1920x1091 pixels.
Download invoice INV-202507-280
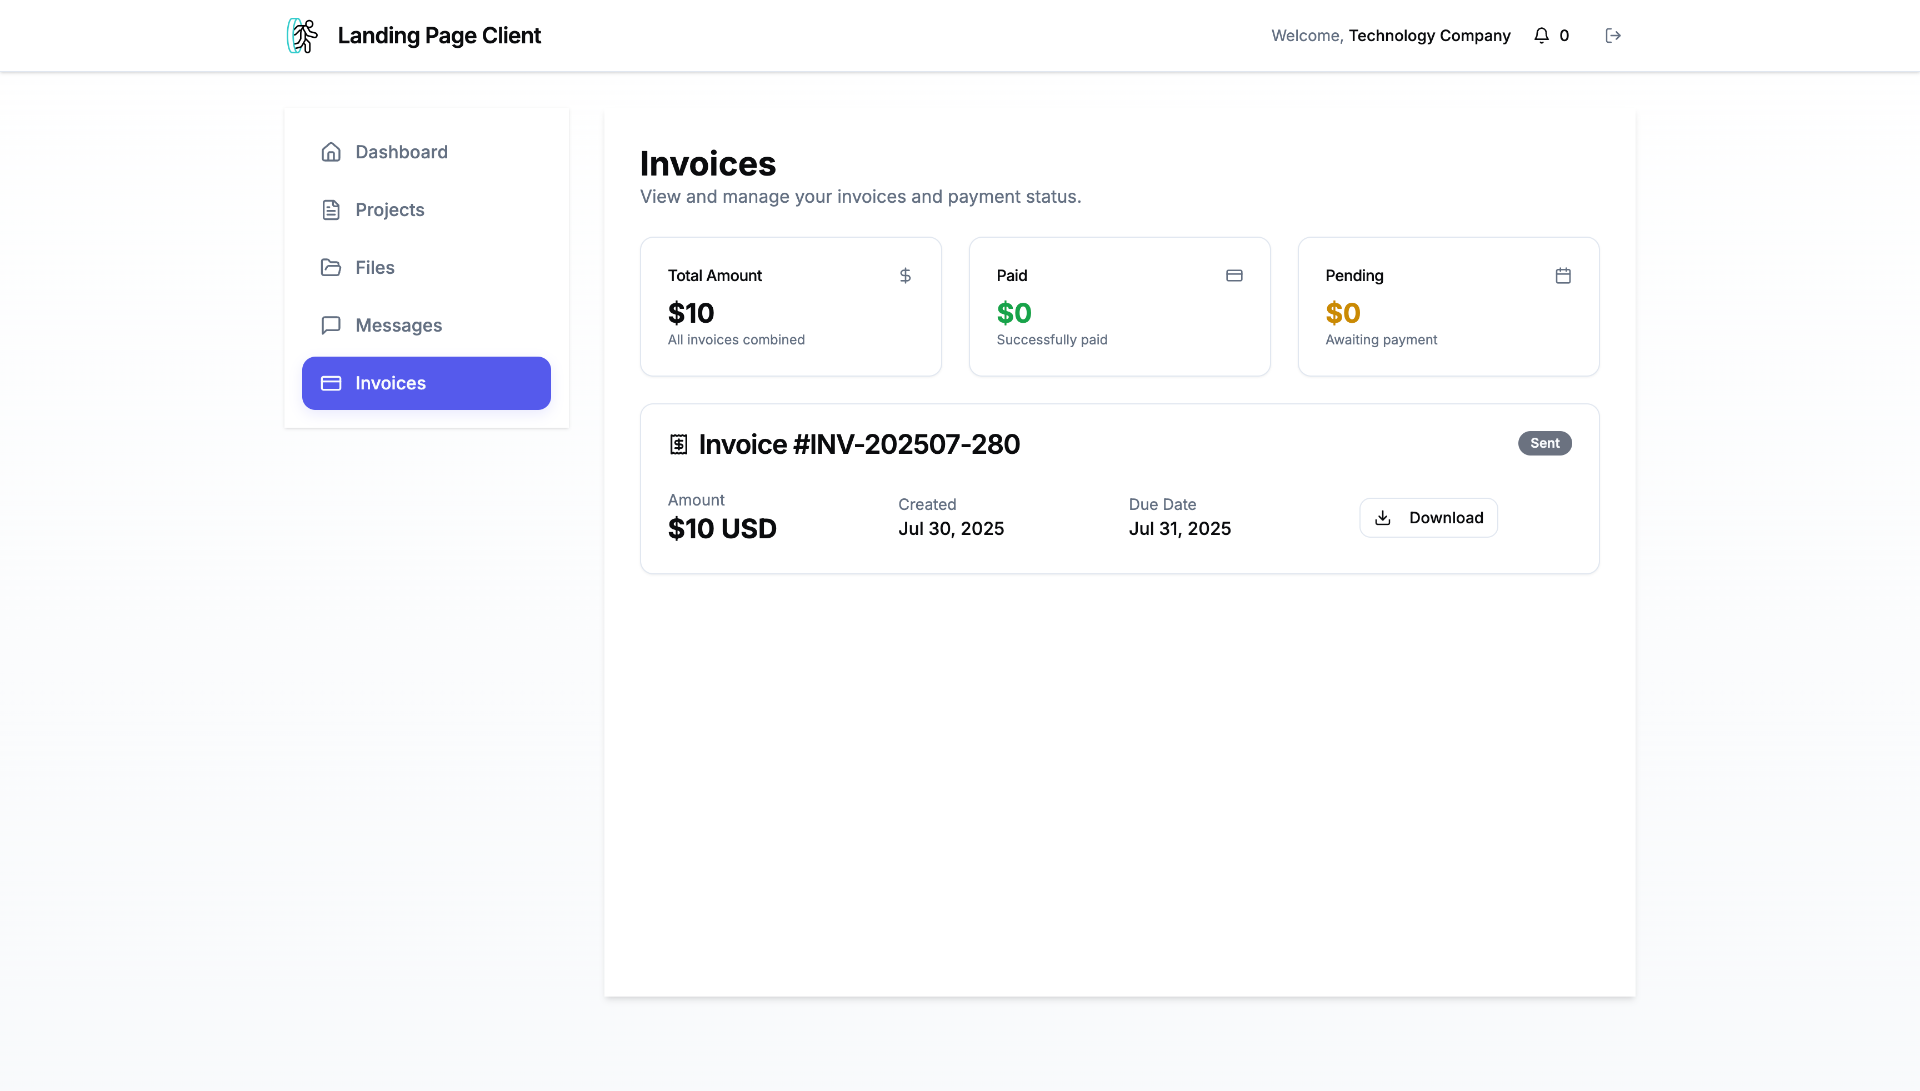coord(1428,518)
